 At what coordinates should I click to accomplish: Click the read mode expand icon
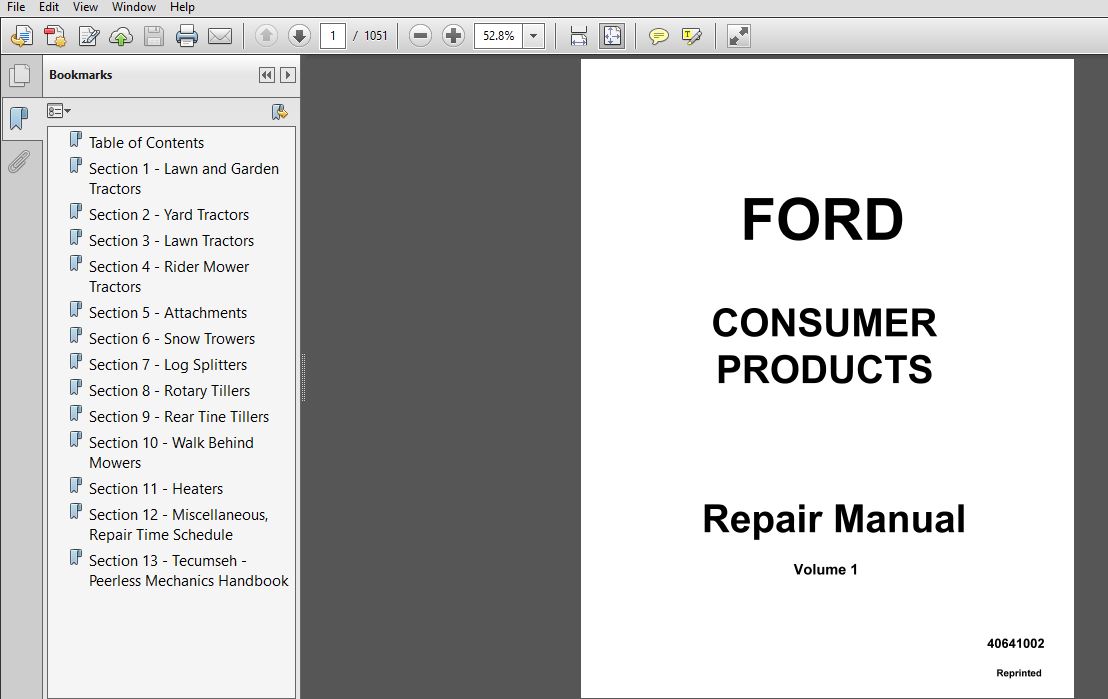(x=738, y=36)
